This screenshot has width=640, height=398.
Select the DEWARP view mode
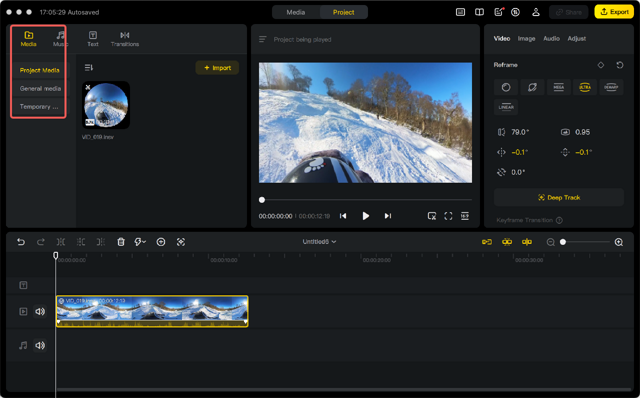coord(611,87)
